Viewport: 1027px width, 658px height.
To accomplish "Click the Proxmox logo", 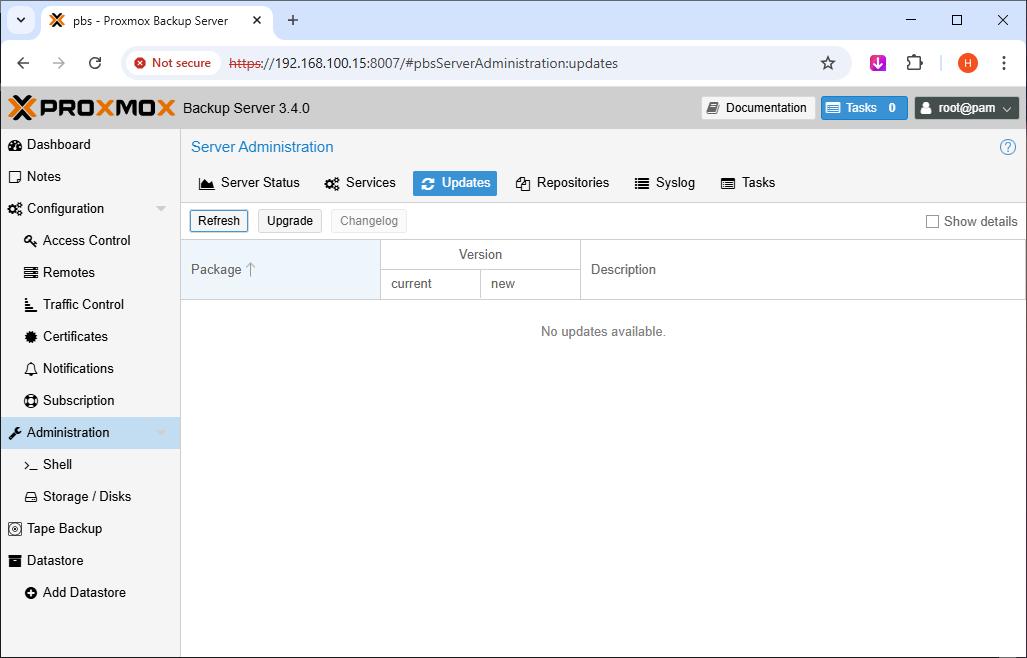I will (x=92, y=108).
